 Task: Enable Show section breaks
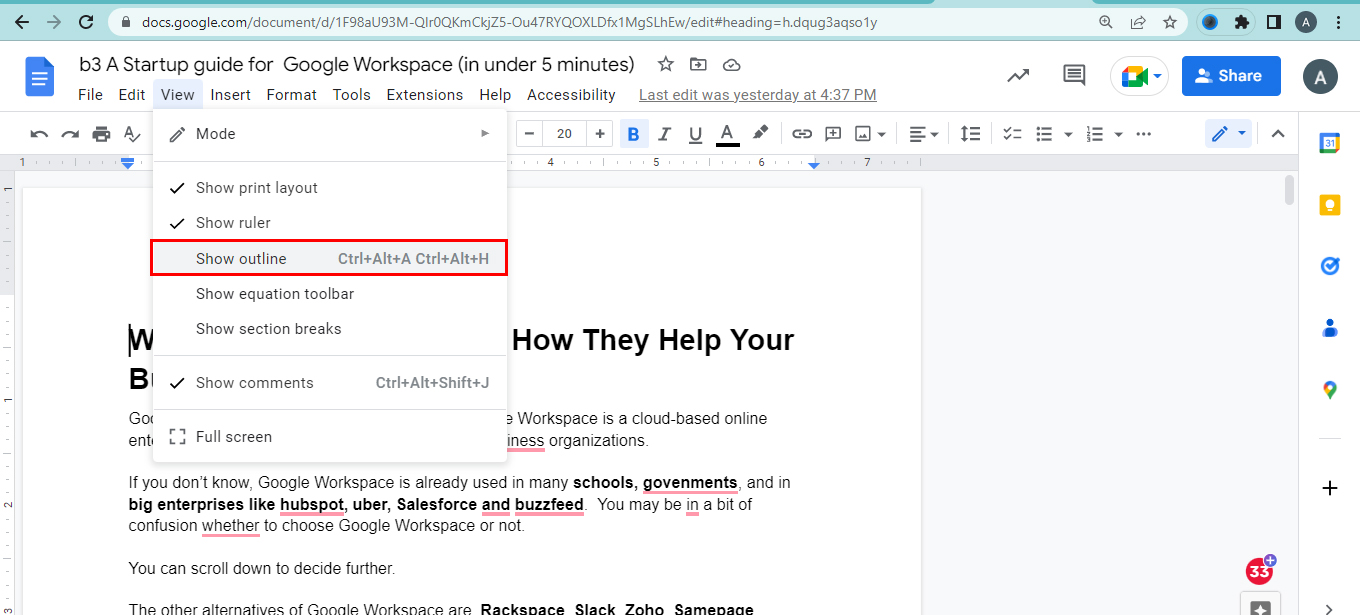pos(330,329)
